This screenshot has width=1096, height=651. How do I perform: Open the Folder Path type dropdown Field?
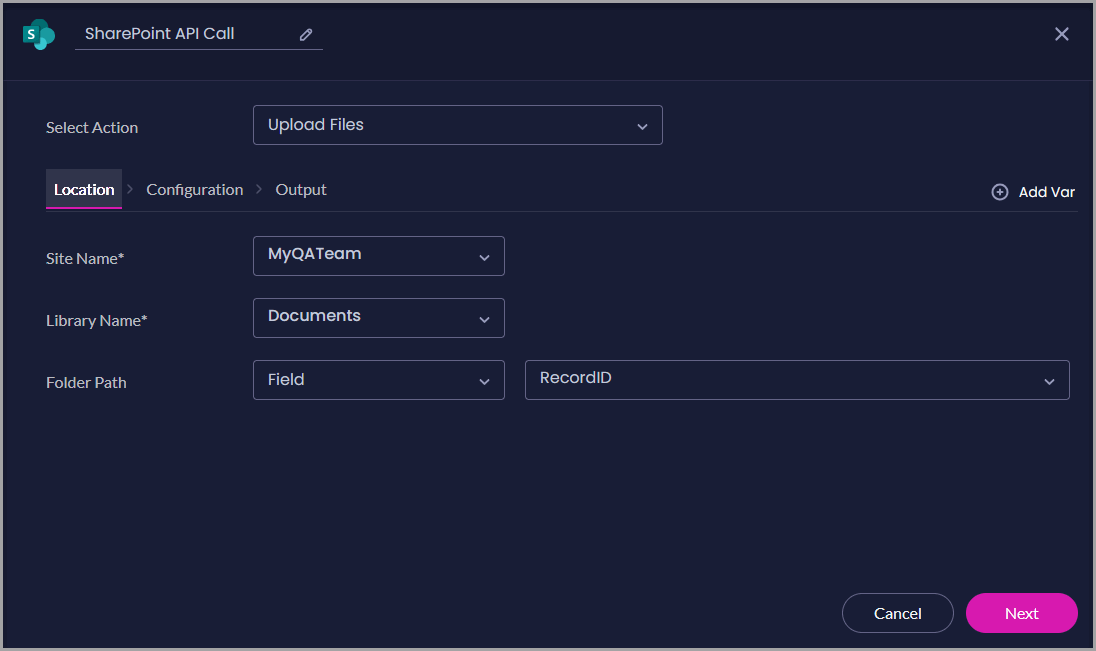378,380
